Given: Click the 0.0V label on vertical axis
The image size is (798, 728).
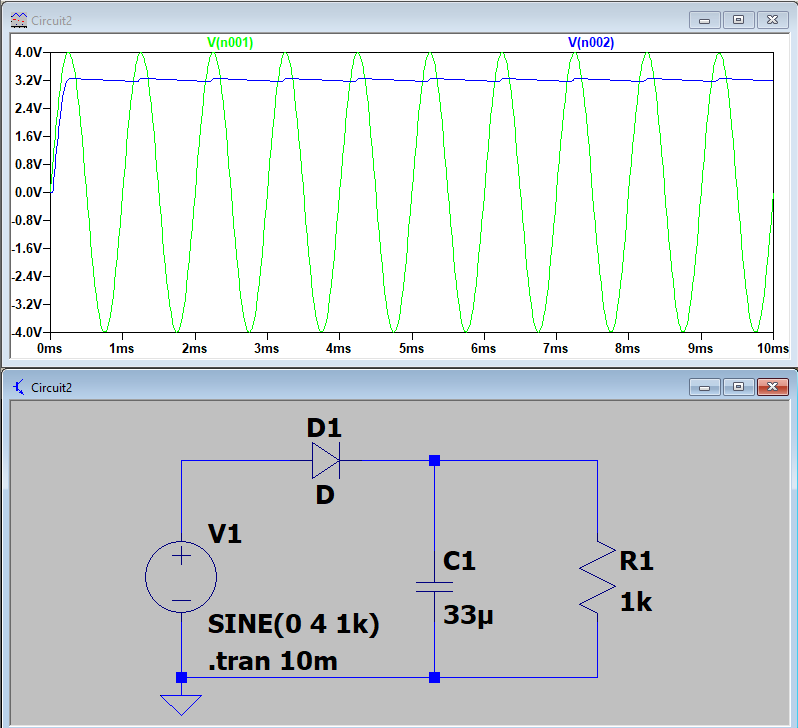Looking at the screenshot, I should [x=28, y=192].
